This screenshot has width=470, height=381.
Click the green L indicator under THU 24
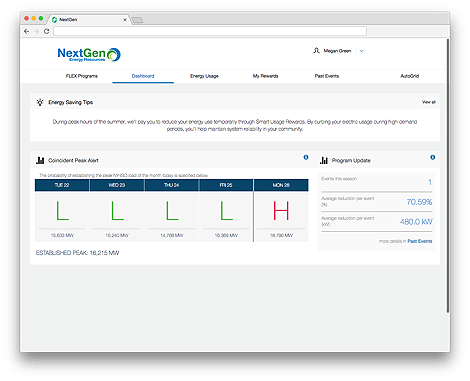pyautogui.click(x=172, y=210)
